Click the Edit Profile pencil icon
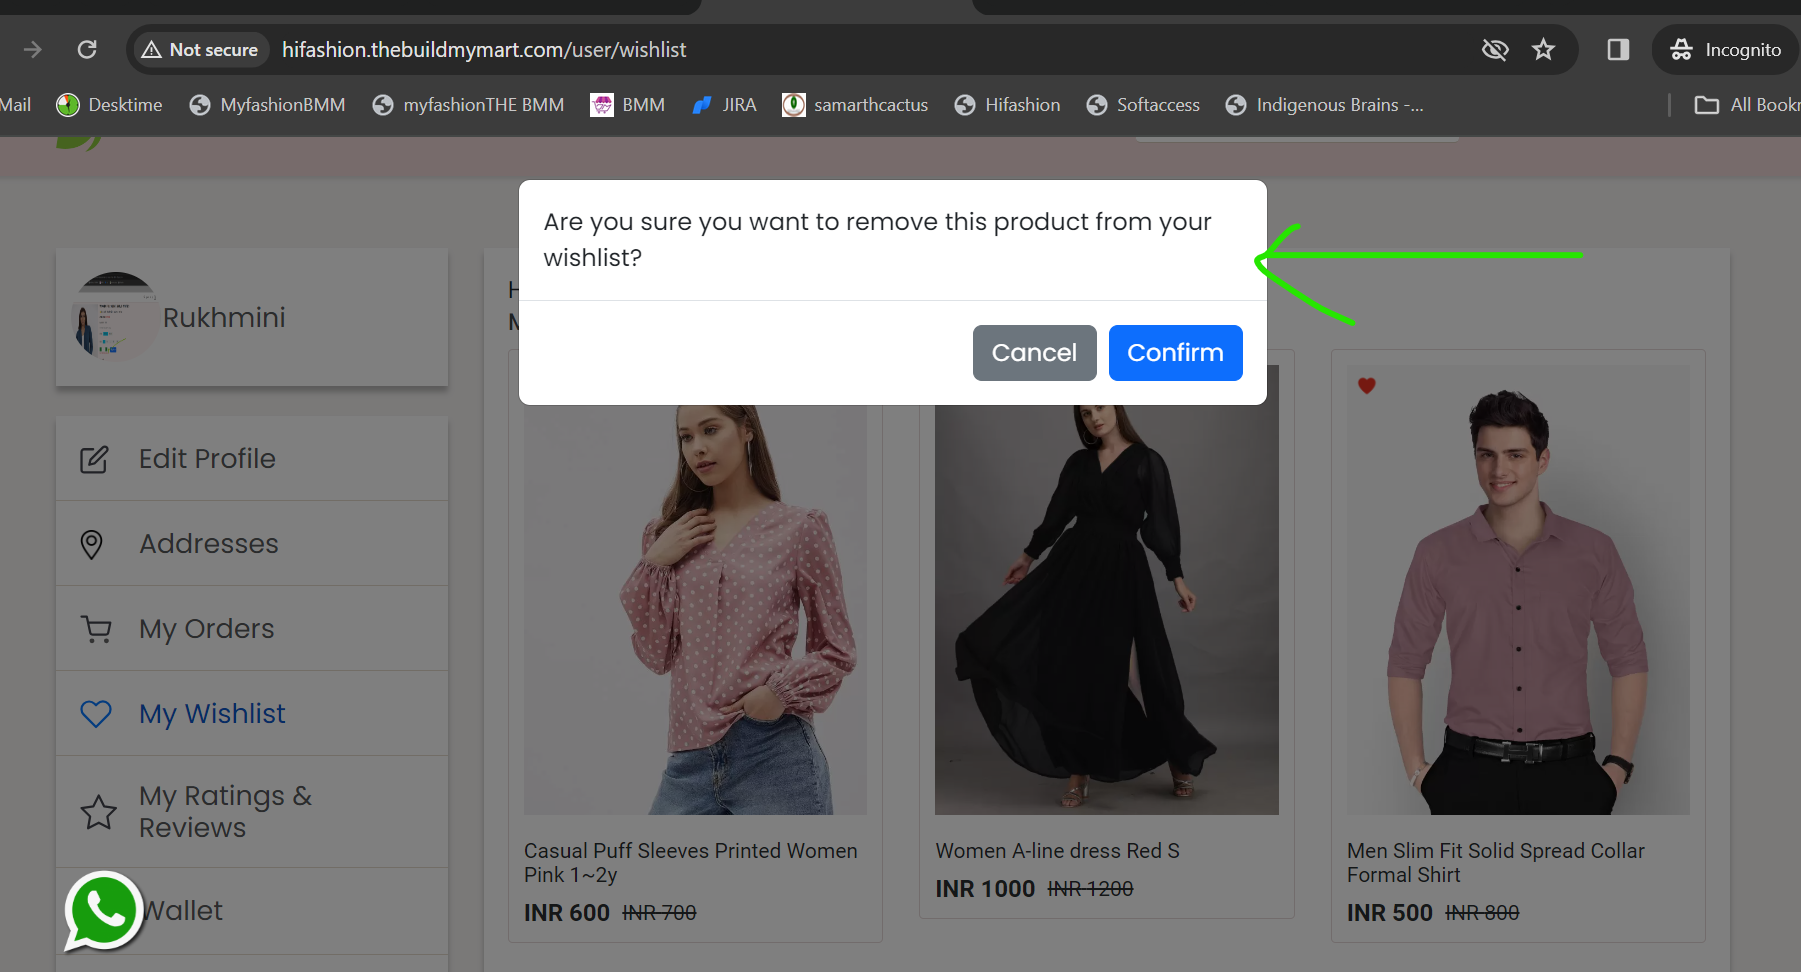 94,459
